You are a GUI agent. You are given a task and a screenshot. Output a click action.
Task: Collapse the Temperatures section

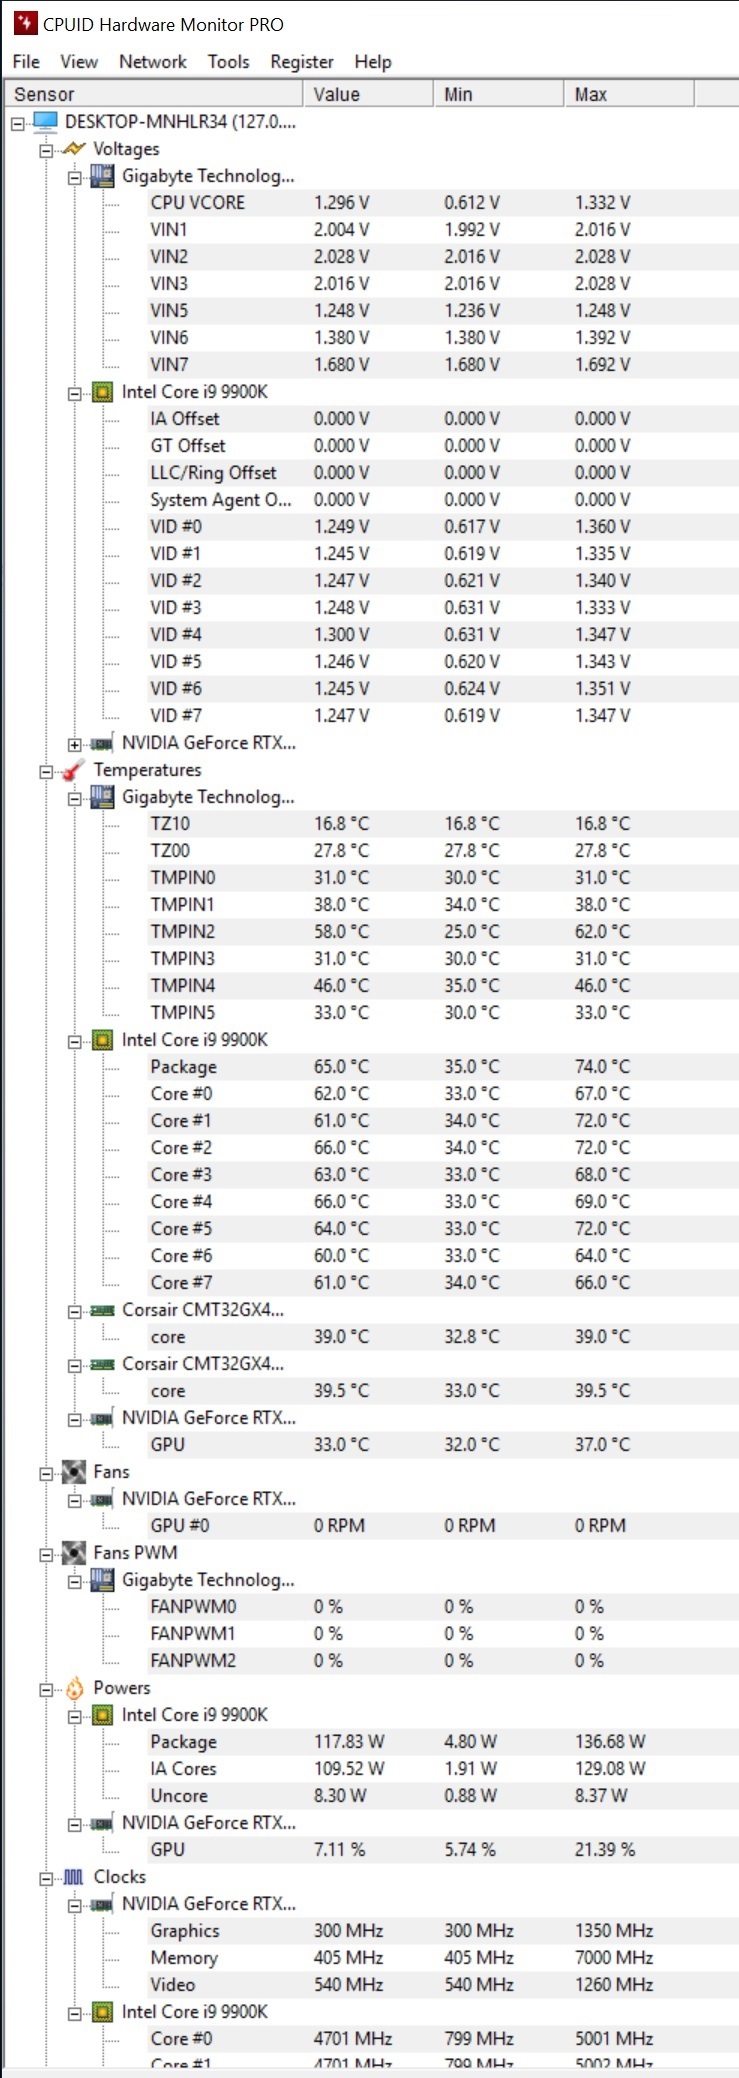point(45,771)
